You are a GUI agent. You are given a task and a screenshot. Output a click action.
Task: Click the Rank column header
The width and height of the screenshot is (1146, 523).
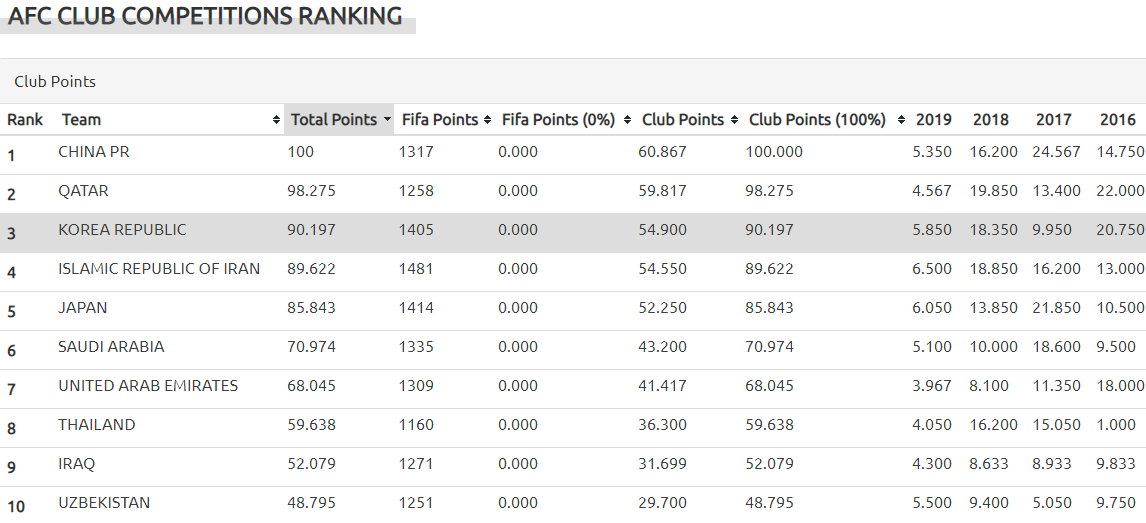click(x=25, y=120)
